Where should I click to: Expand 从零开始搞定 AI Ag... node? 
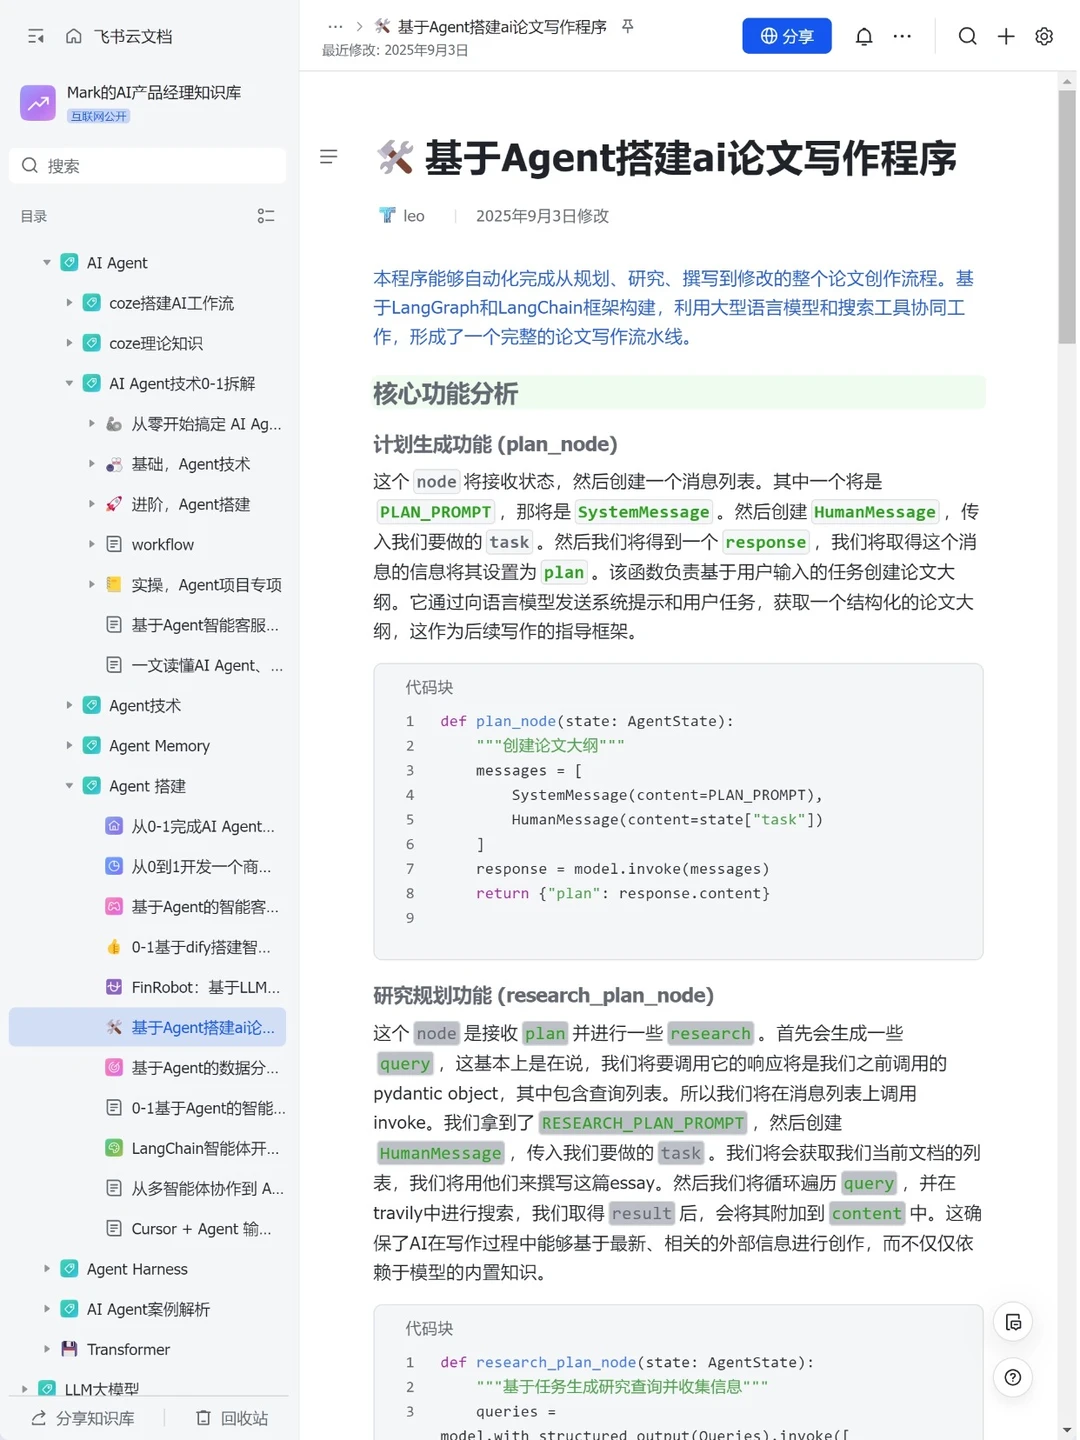point(91,424)
